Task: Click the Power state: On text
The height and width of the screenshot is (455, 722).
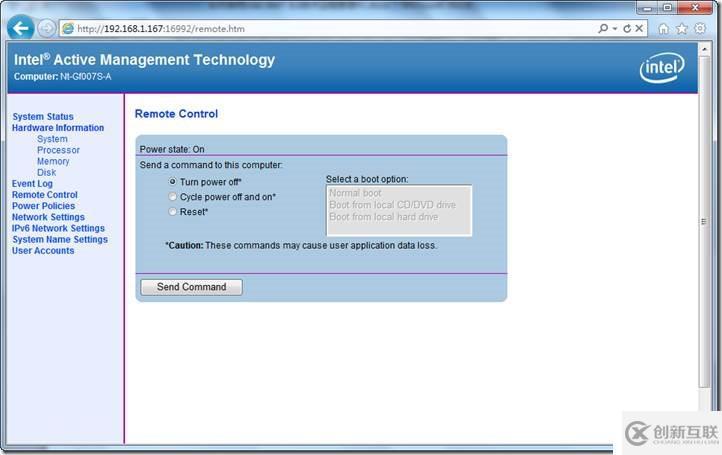Action: pos(172,149)
